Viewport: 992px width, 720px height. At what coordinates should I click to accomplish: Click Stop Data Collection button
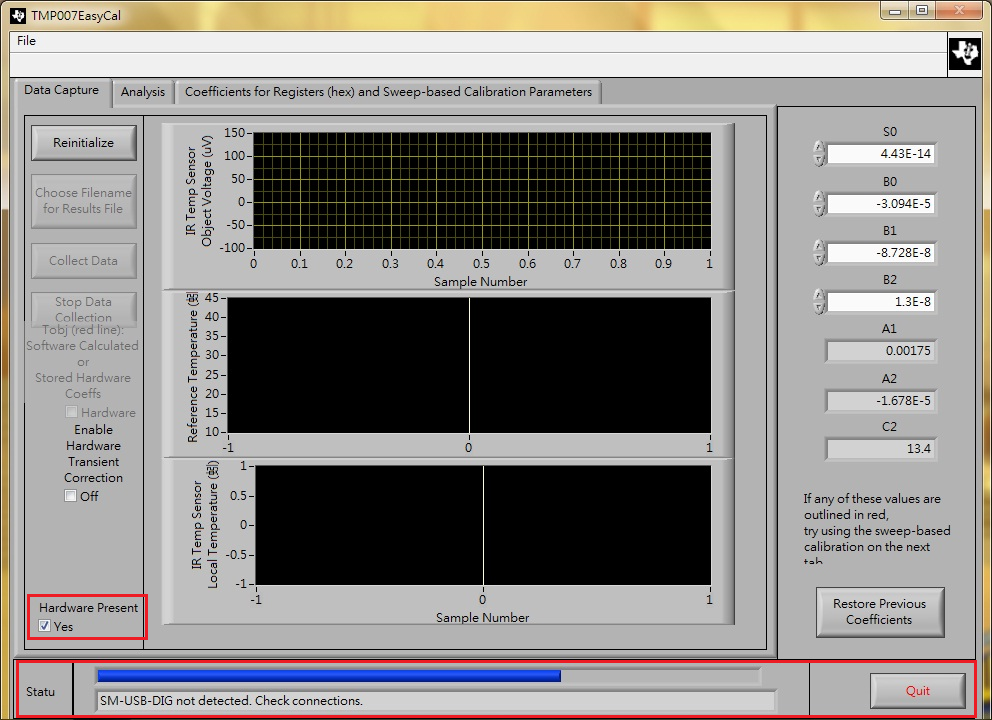click(x=84, y=309)
